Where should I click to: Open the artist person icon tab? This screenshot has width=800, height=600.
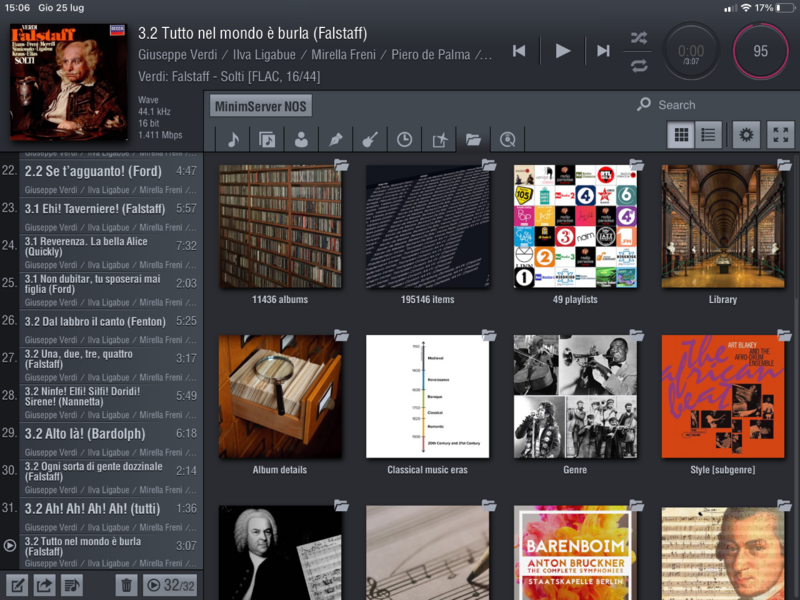[x=301, y=140]
